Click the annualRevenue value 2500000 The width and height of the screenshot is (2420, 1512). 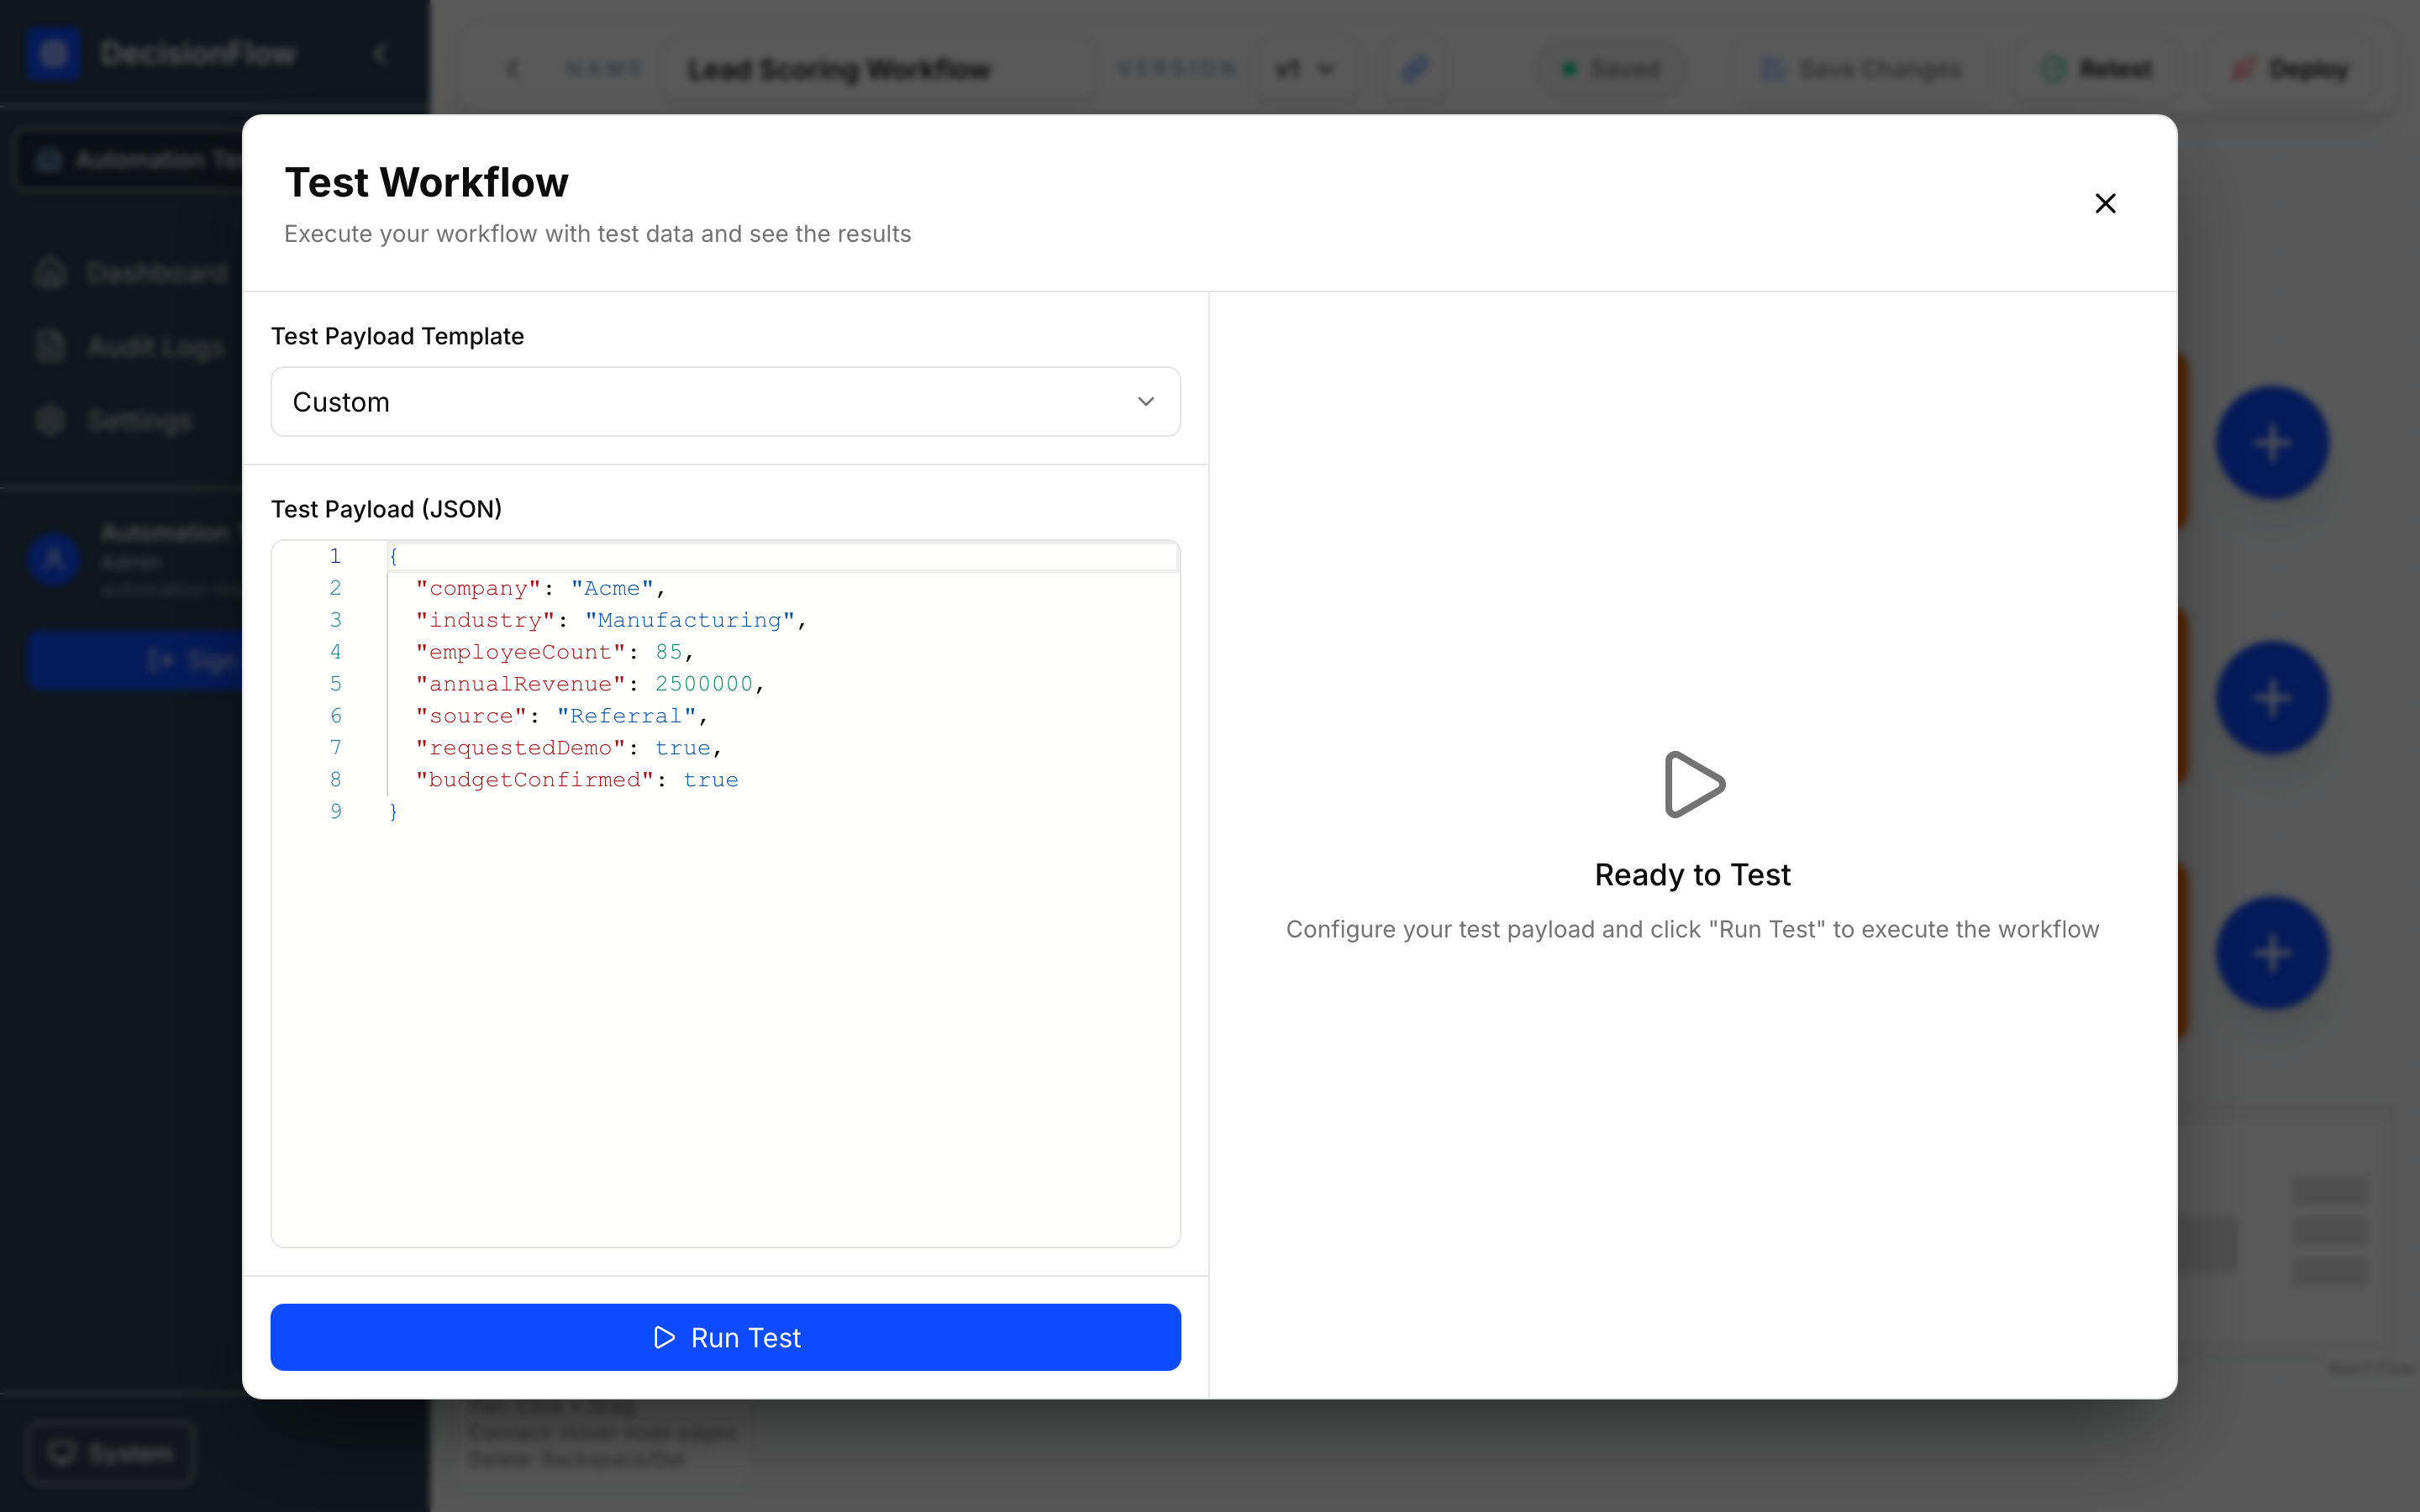click(x=703, y=684)
